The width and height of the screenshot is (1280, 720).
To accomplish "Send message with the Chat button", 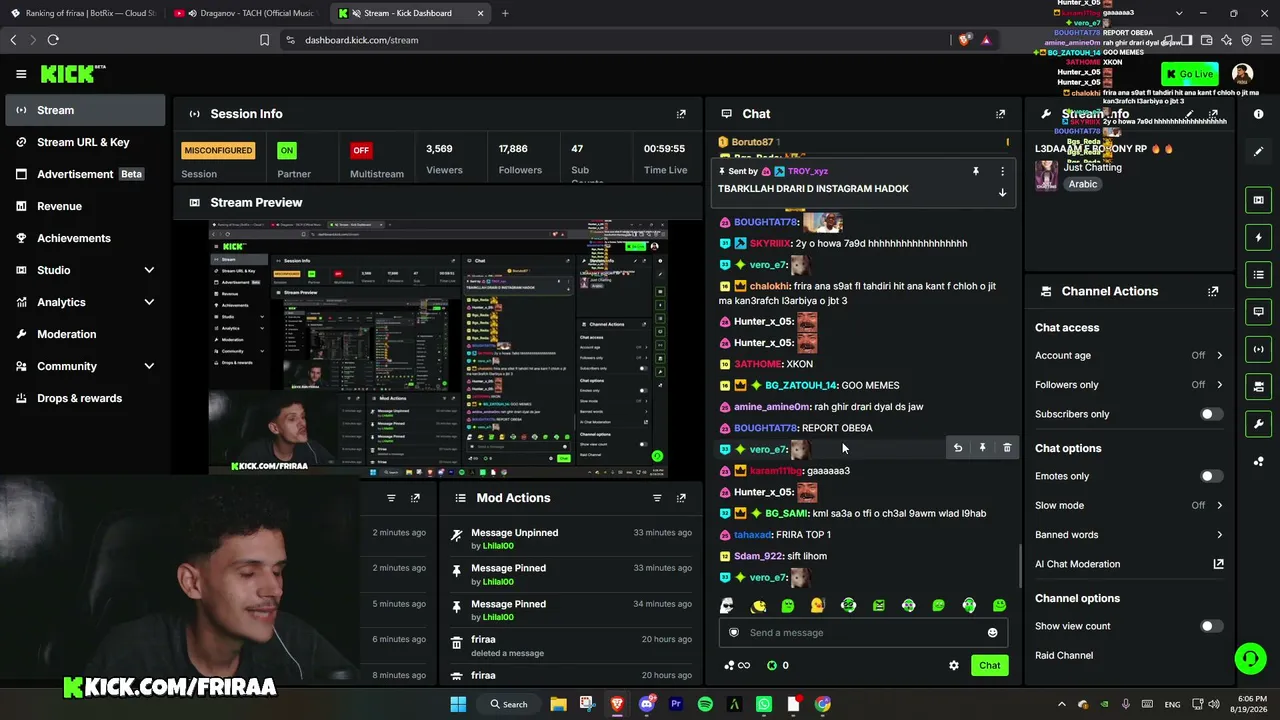I will click(x=989, y=665).
